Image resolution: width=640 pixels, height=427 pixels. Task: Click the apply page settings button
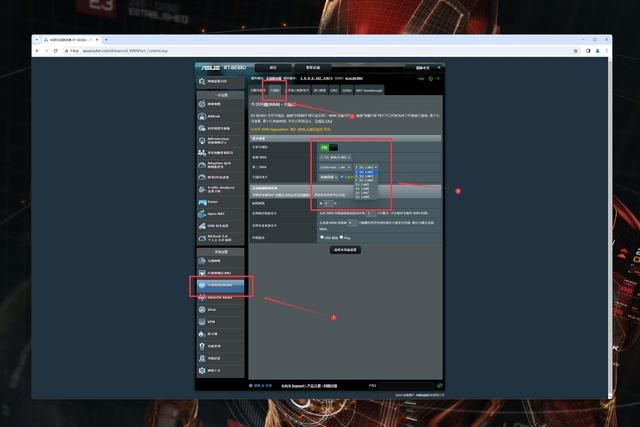[x=344, y=250]
